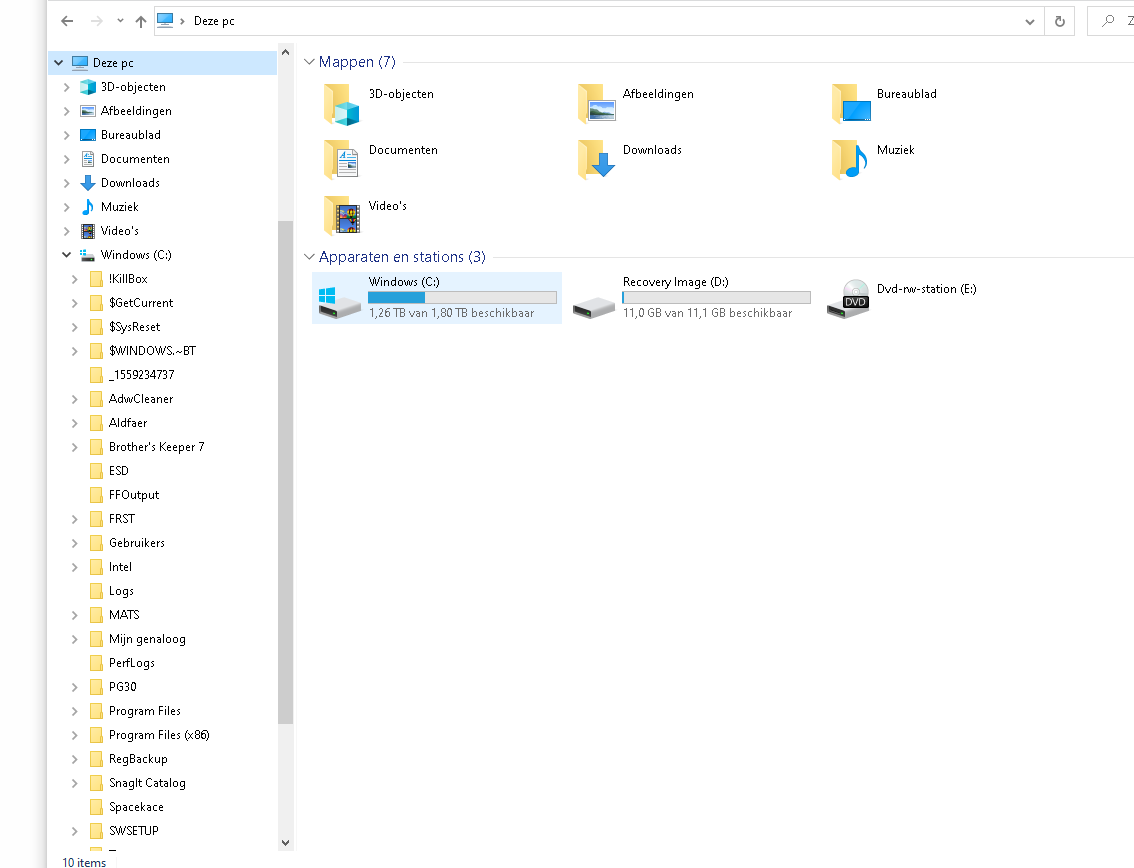
Task: Click the Windows (C:) storage usage bar
Action: (462, 298)
